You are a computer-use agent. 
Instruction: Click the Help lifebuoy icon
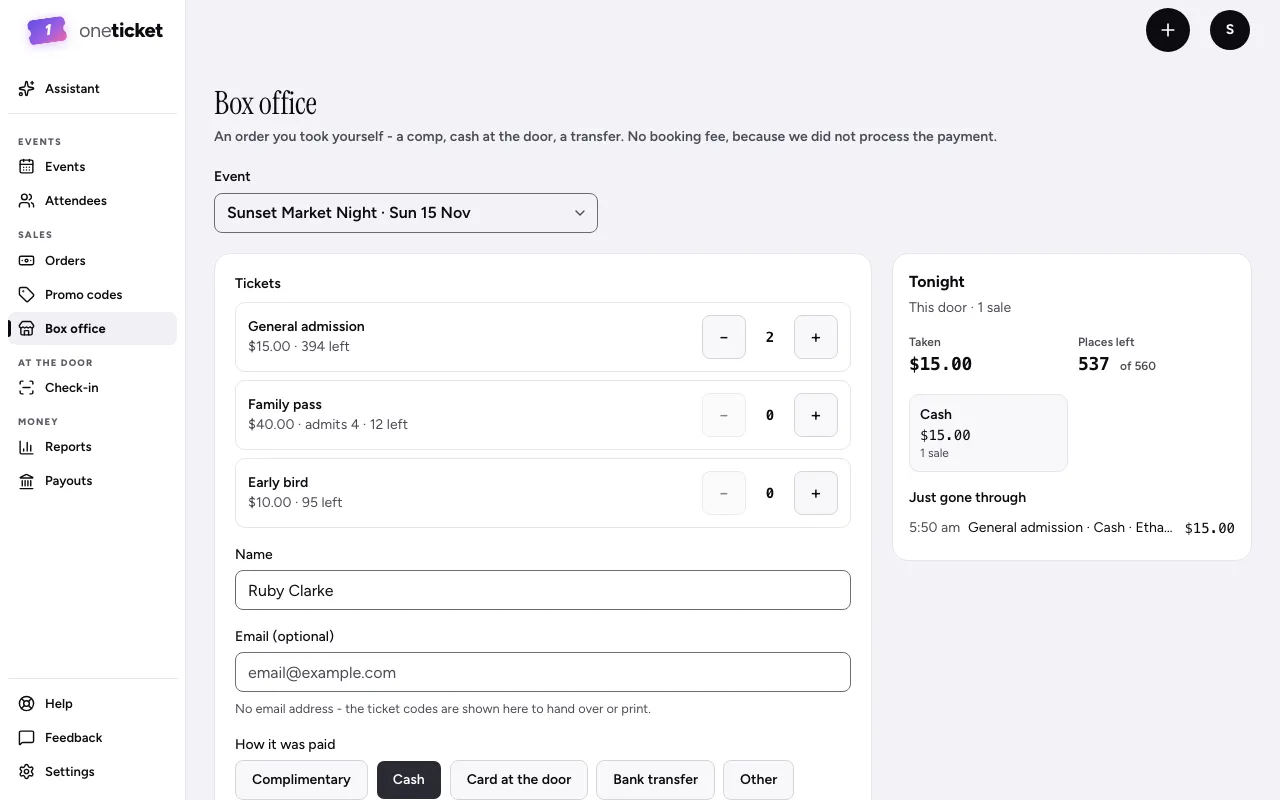[x=27, y=704]
